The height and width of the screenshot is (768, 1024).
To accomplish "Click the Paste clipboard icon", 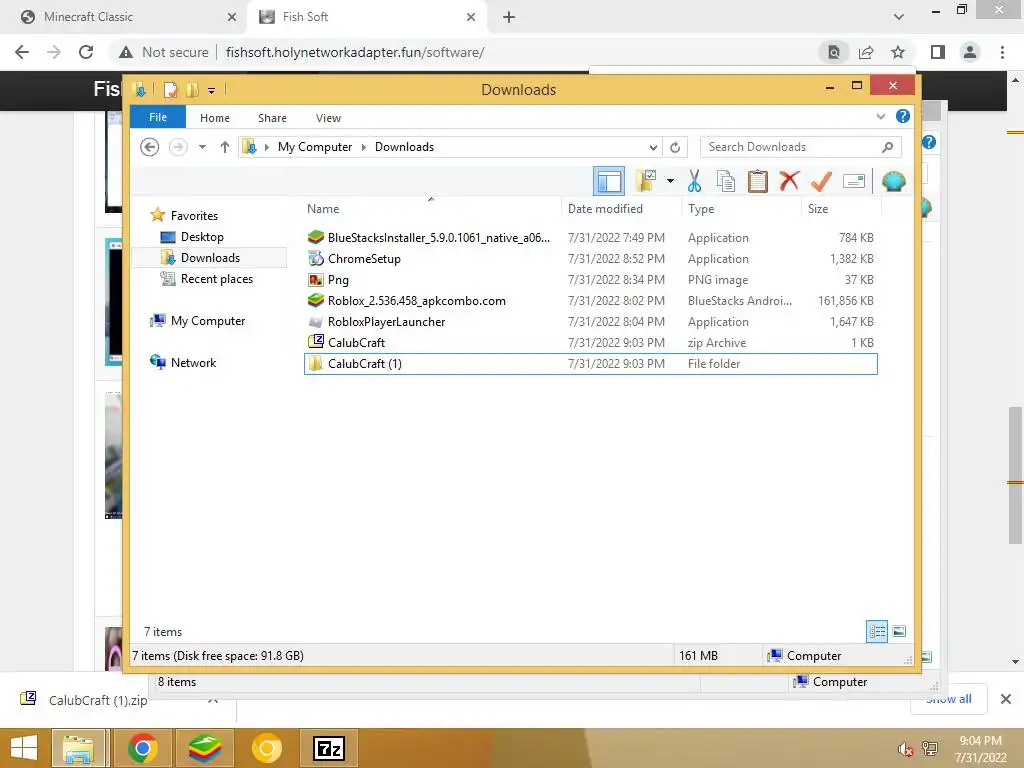I will pos(758,181).
